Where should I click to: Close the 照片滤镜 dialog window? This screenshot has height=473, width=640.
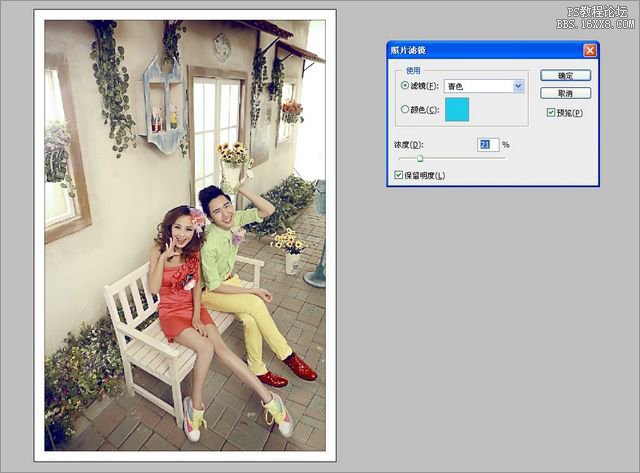click(590, 49)
